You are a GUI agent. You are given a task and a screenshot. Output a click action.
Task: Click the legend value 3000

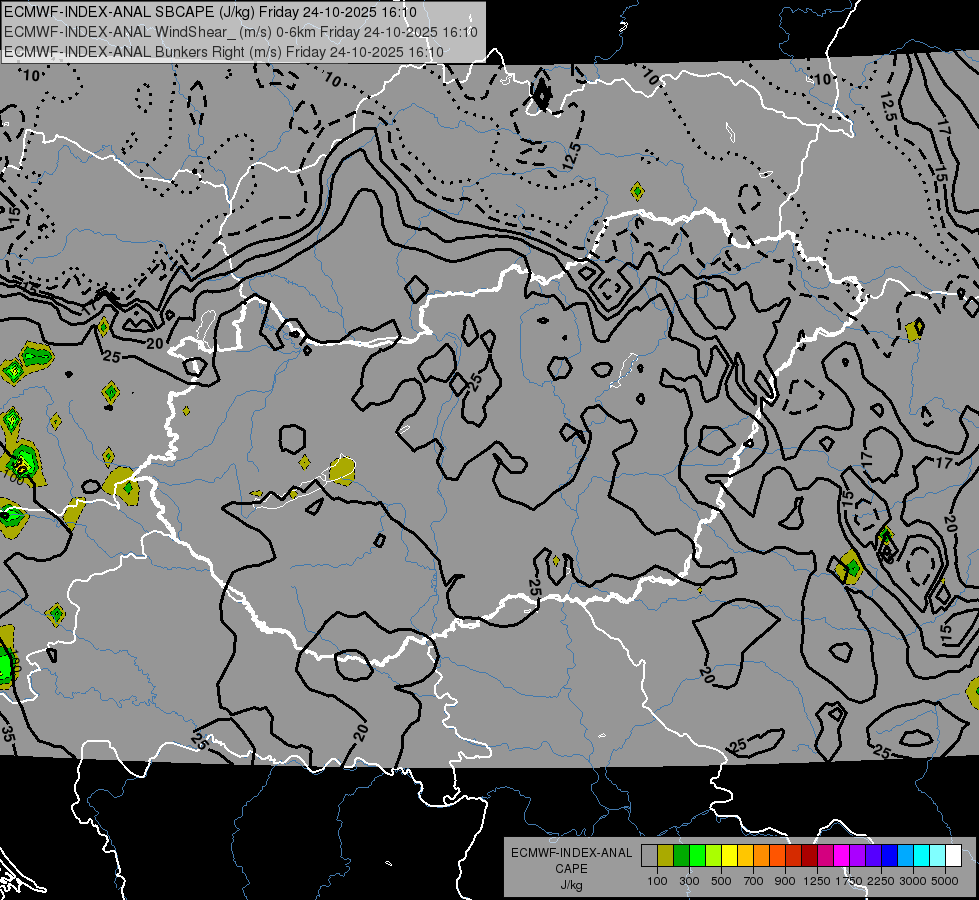(x=913, y=881)
